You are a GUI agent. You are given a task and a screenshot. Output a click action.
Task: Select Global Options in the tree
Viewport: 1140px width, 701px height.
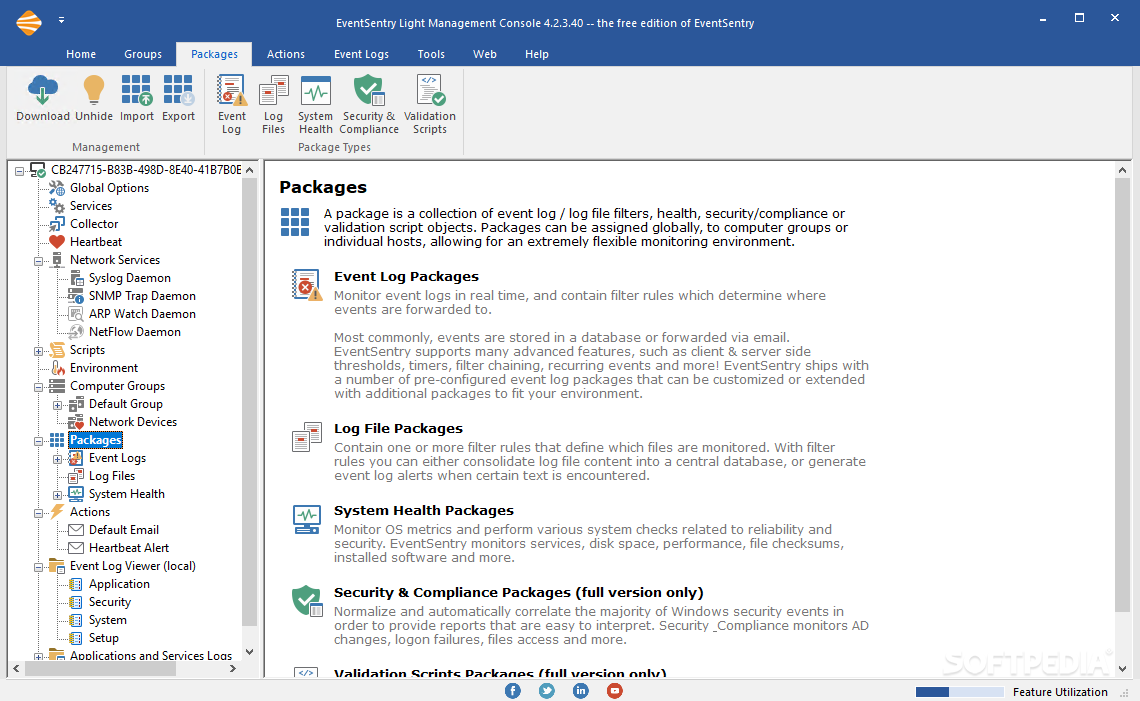click(x=109, y=188)
